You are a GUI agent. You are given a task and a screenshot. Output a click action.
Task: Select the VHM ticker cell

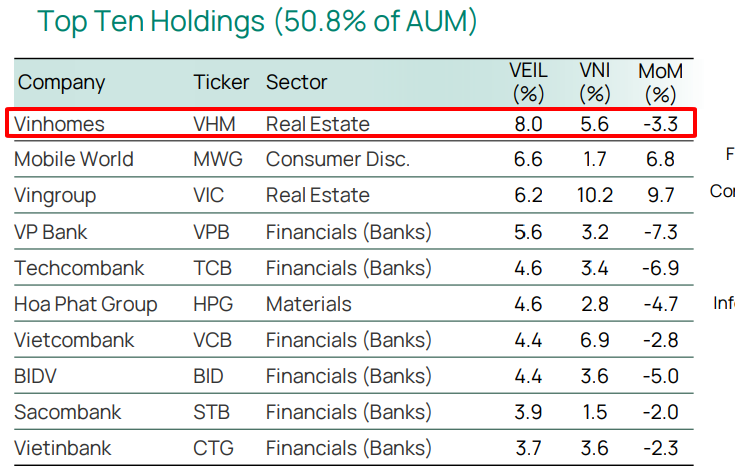tap(215, 124)
